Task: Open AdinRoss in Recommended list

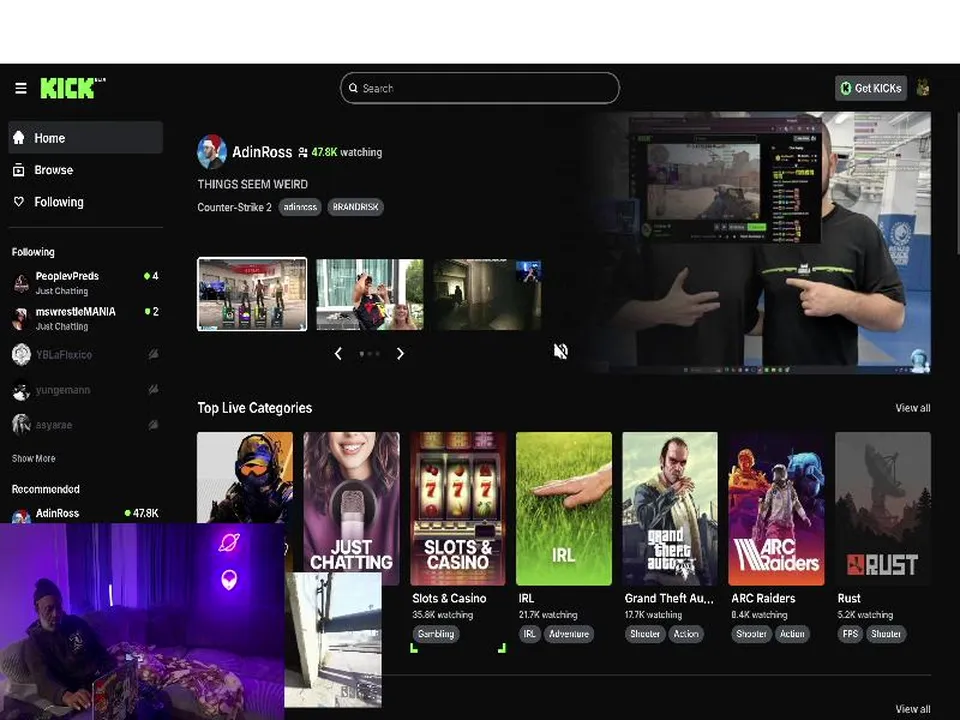Action: [86, 513]
